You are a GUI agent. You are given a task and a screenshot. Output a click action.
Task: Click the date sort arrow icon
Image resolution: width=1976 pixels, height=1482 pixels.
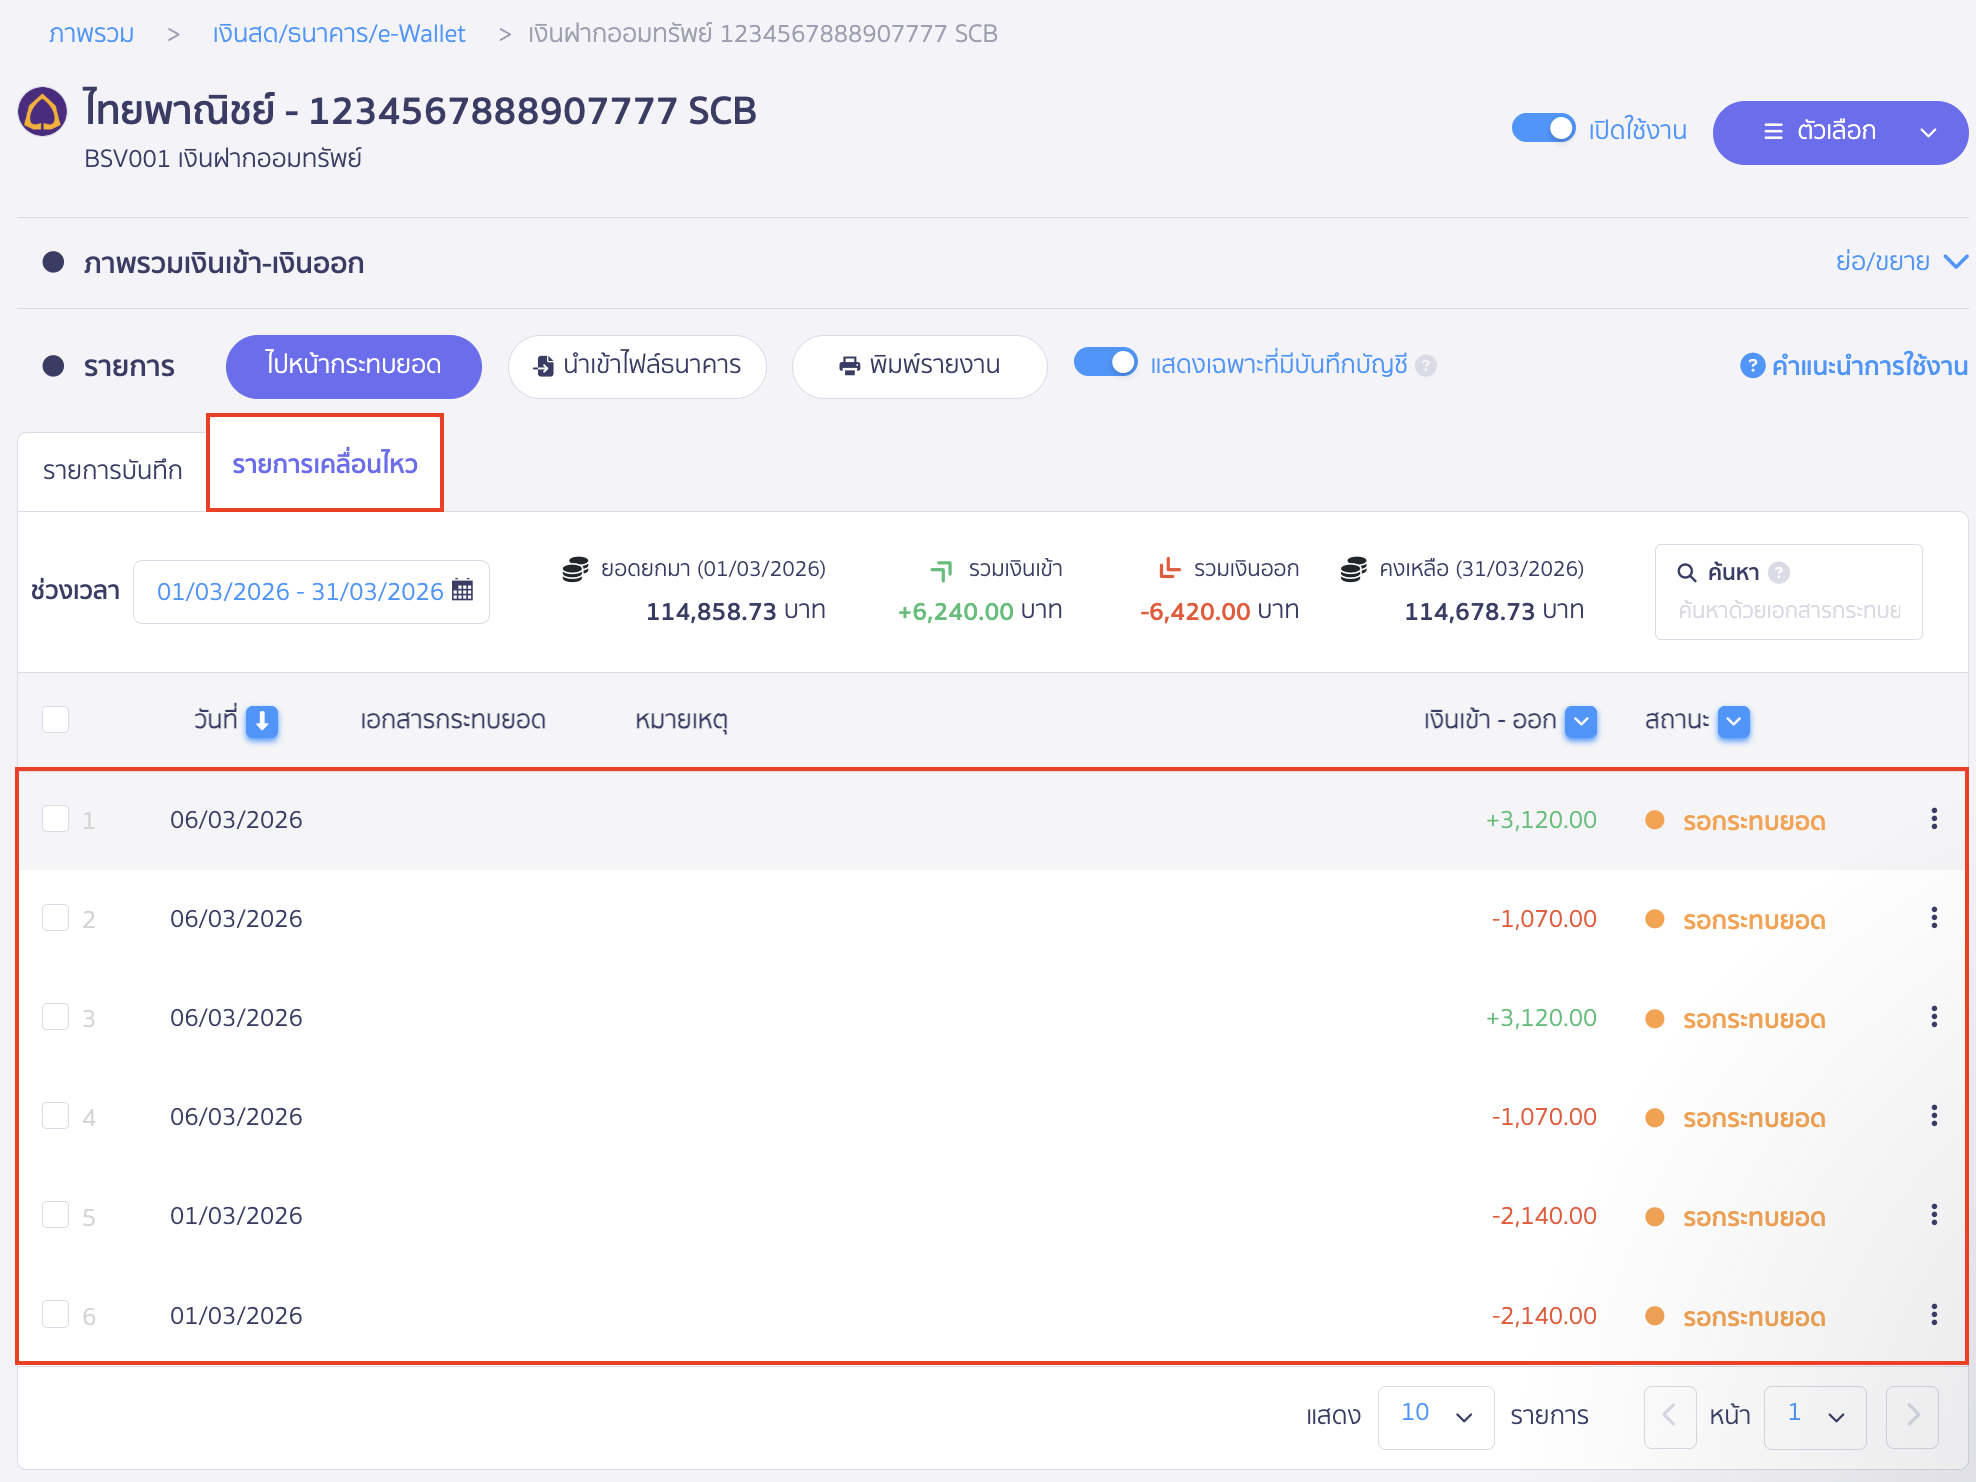click(262, 721)
